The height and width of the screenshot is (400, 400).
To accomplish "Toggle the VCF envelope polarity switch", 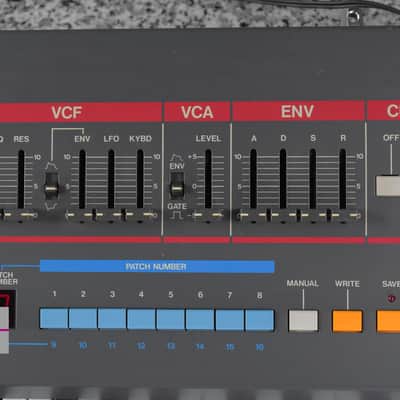I will pos(51,187).
